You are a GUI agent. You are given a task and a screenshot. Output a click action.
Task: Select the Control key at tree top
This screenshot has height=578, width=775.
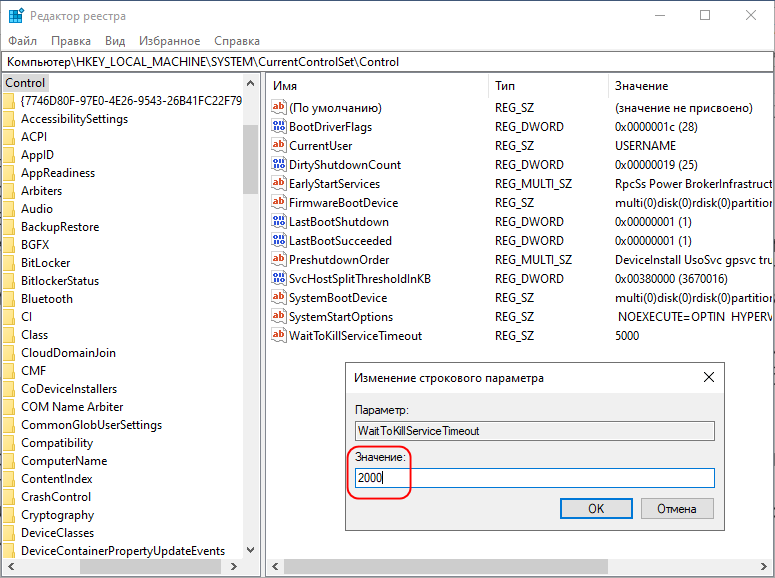pos(25,83)
